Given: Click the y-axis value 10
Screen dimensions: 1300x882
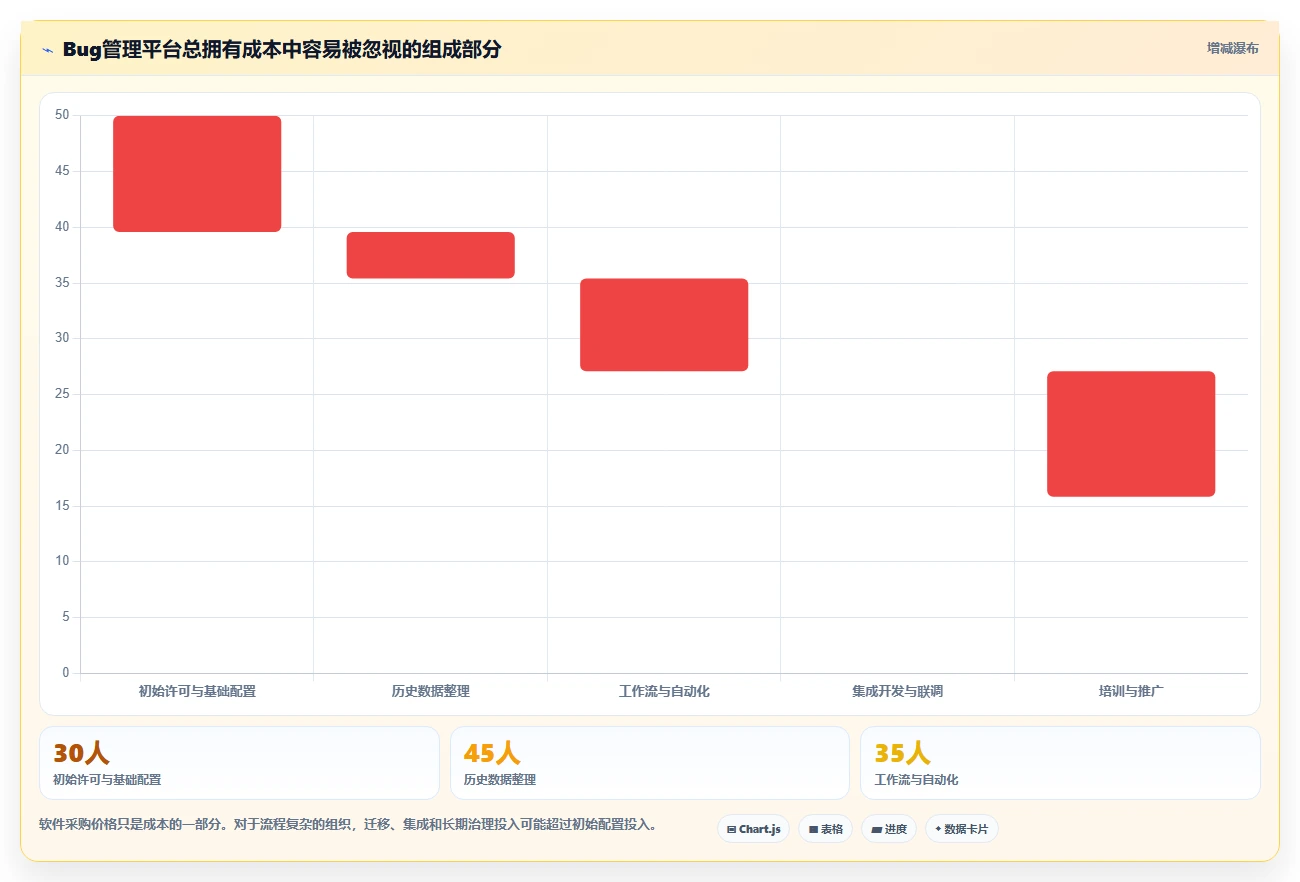Looking at the screenshot, I should [62, 561].
